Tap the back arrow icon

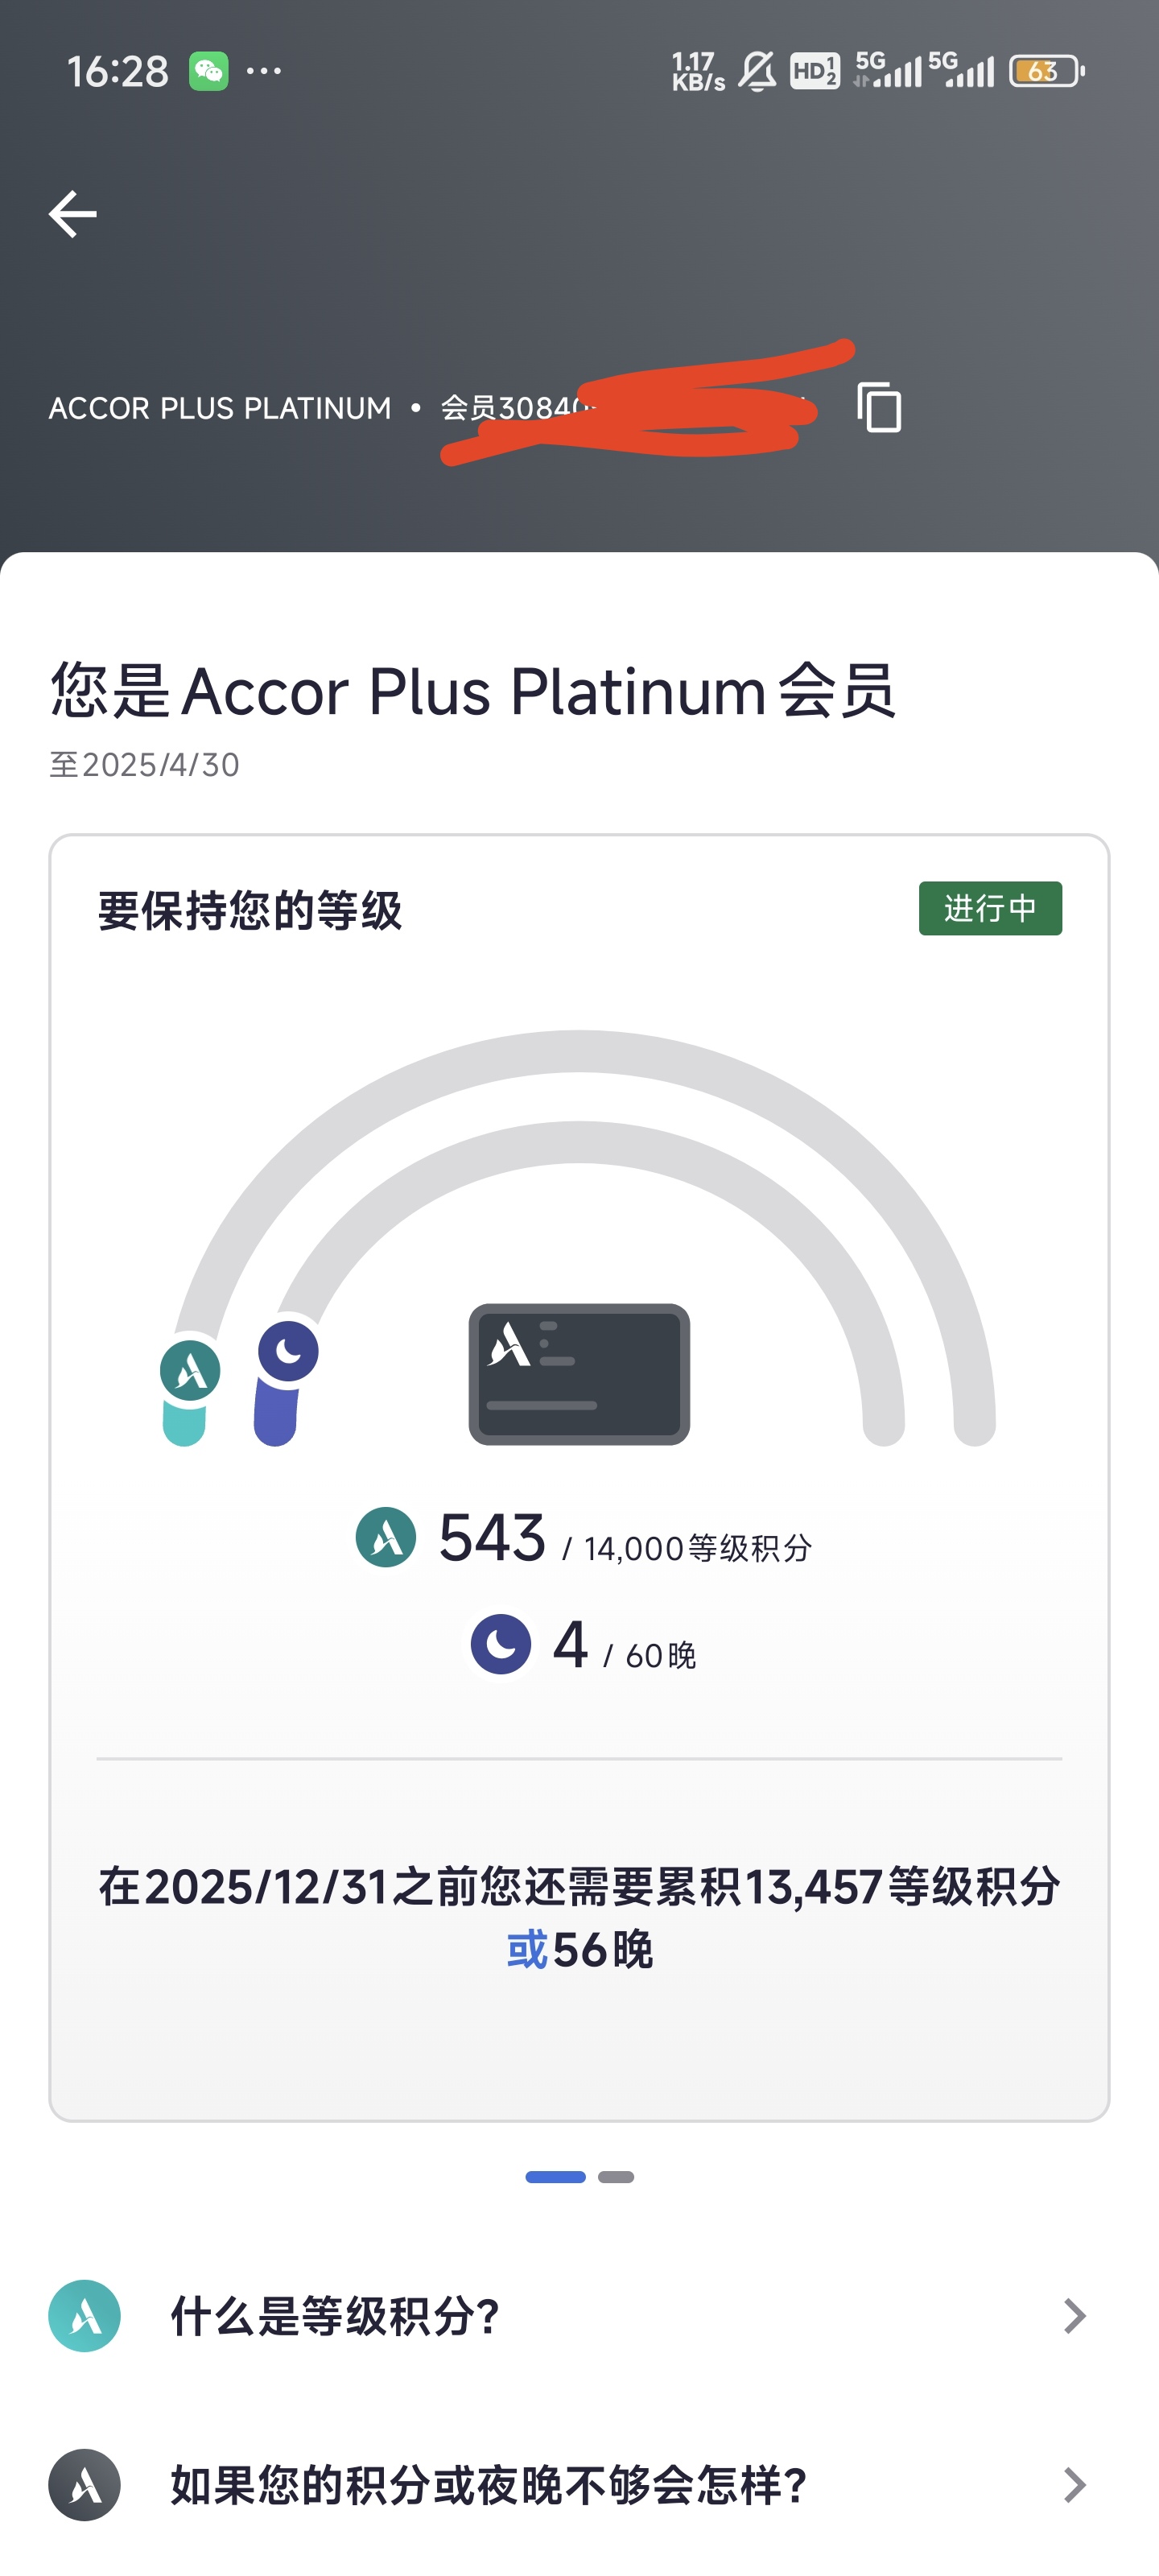72,214
